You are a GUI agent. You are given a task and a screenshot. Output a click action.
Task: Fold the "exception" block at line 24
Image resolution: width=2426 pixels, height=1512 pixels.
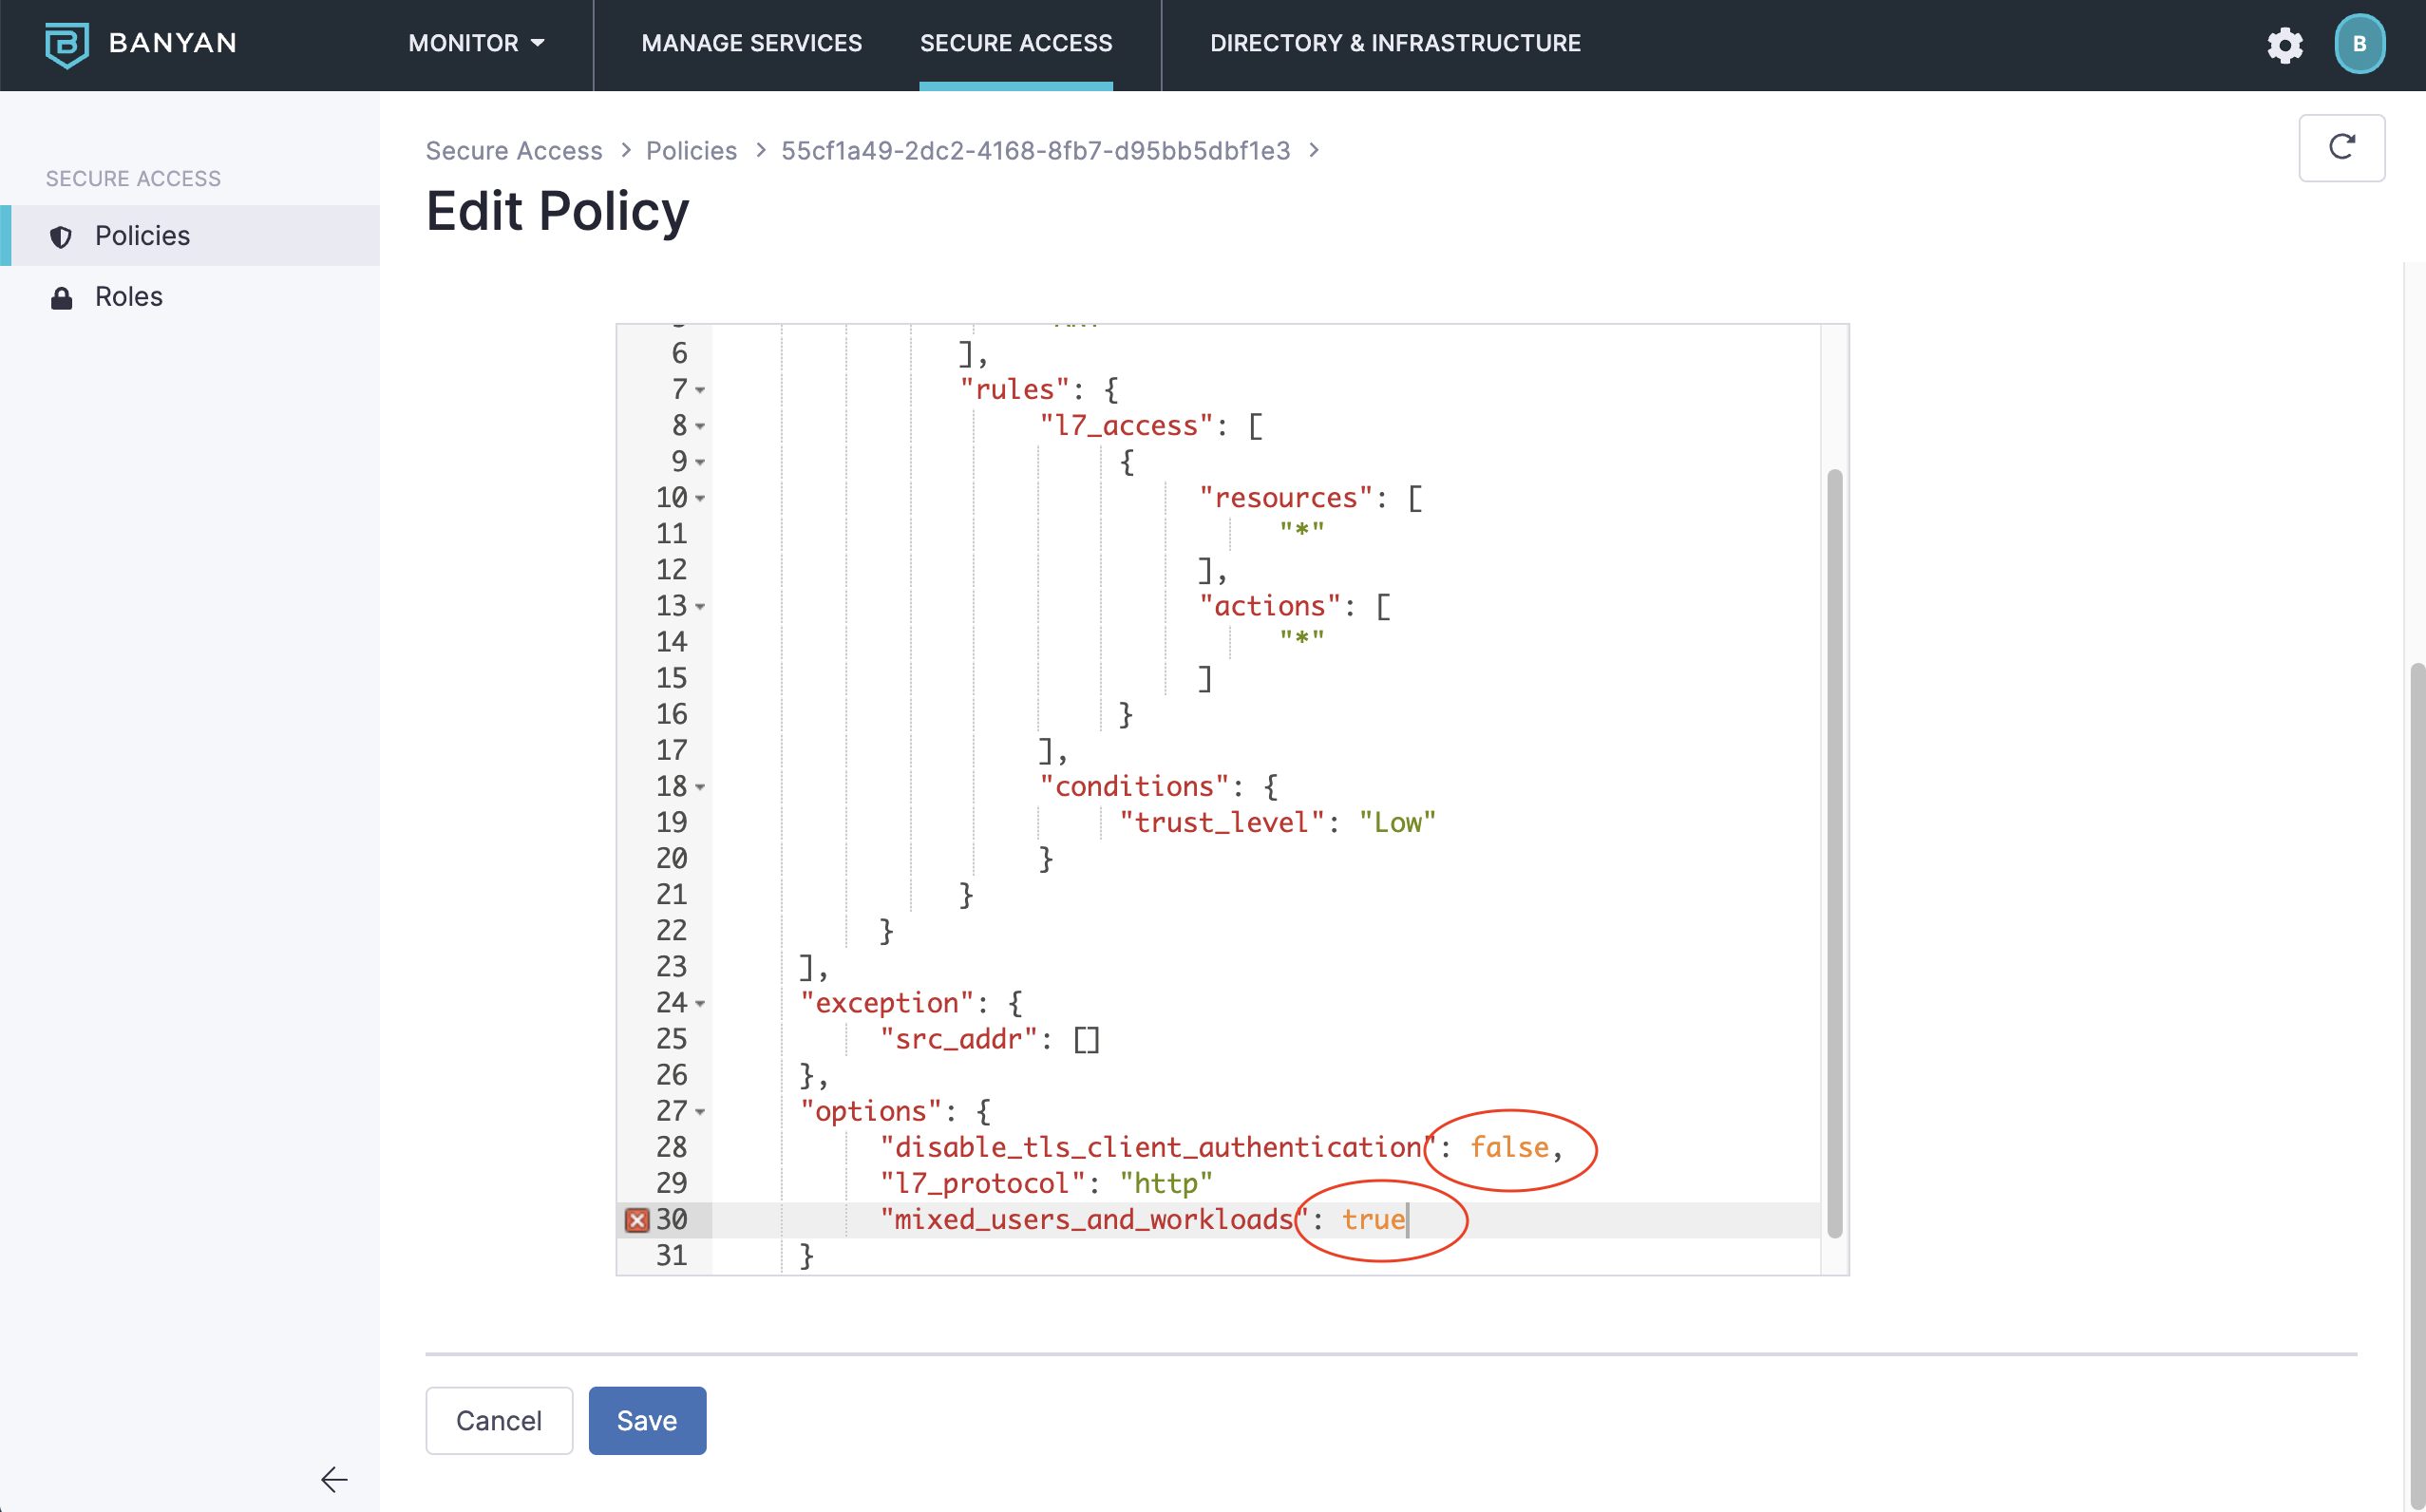pyautogui.click(x=700, y=1003)
